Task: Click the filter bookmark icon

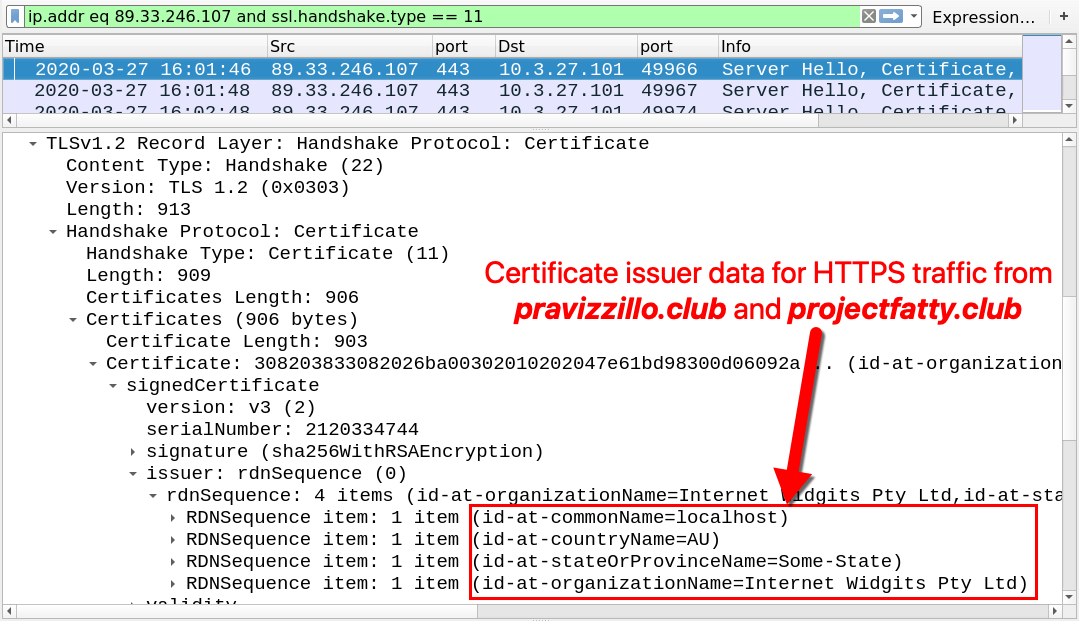Action: (14, 16)
